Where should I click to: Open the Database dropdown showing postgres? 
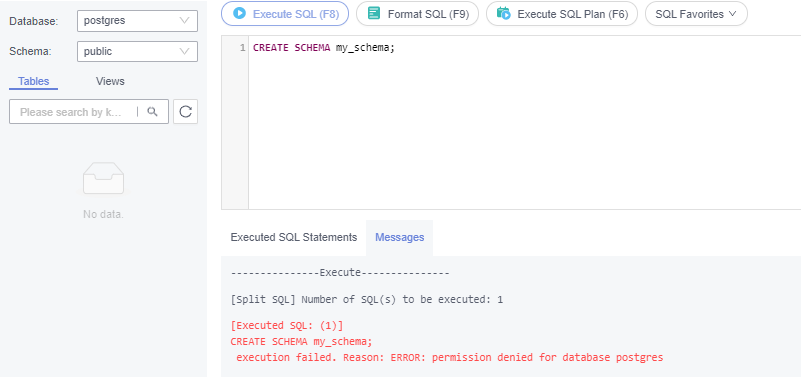137,21
